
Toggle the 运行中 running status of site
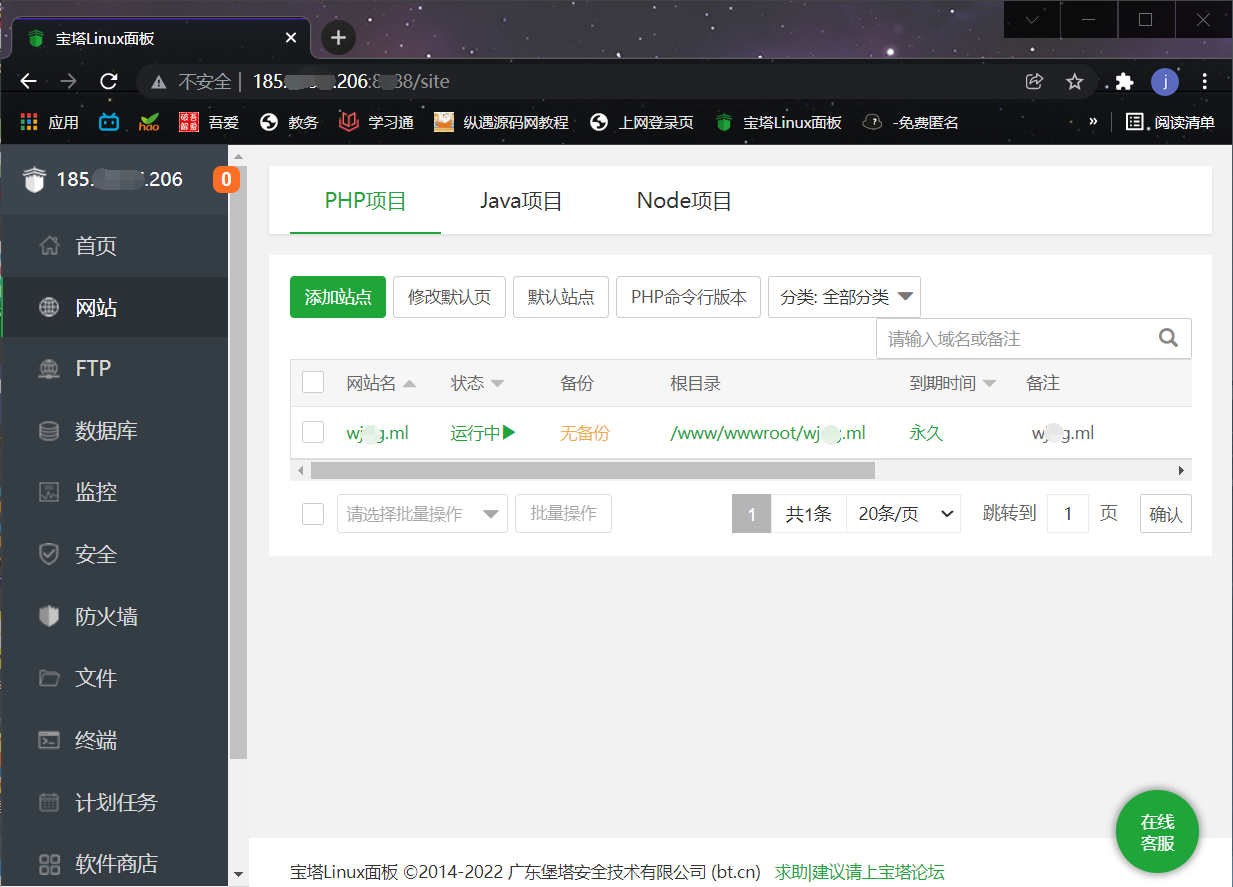click(x=483, y=433)
